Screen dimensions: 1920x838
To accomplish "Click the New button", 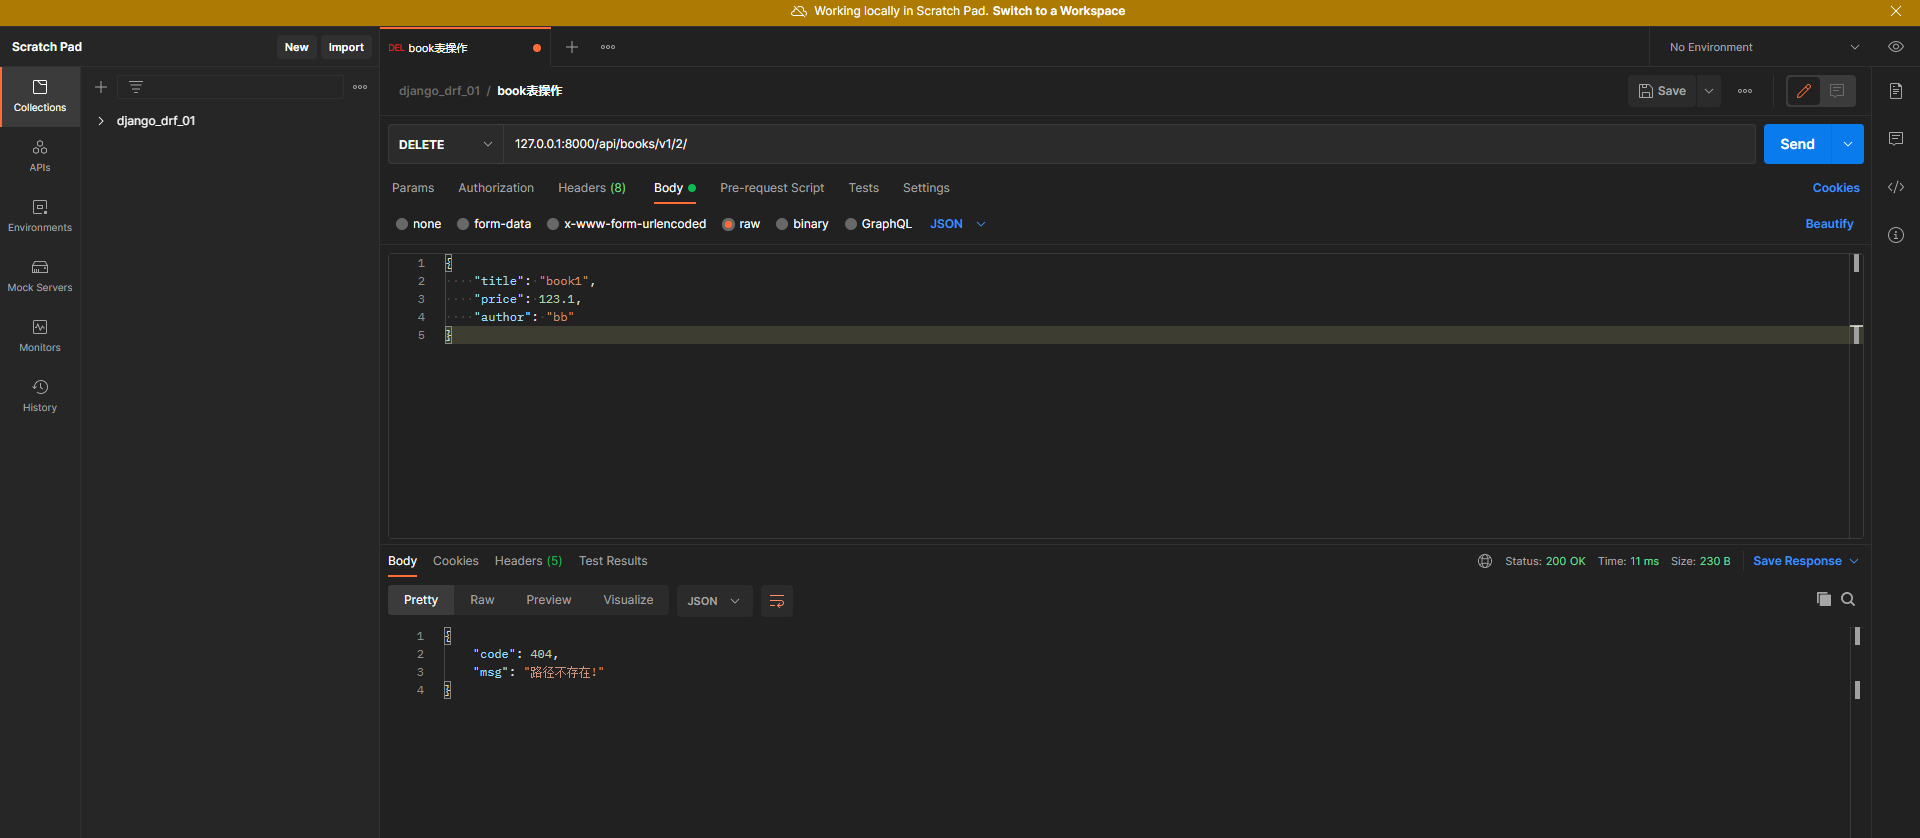I will [x=297, y=47].
